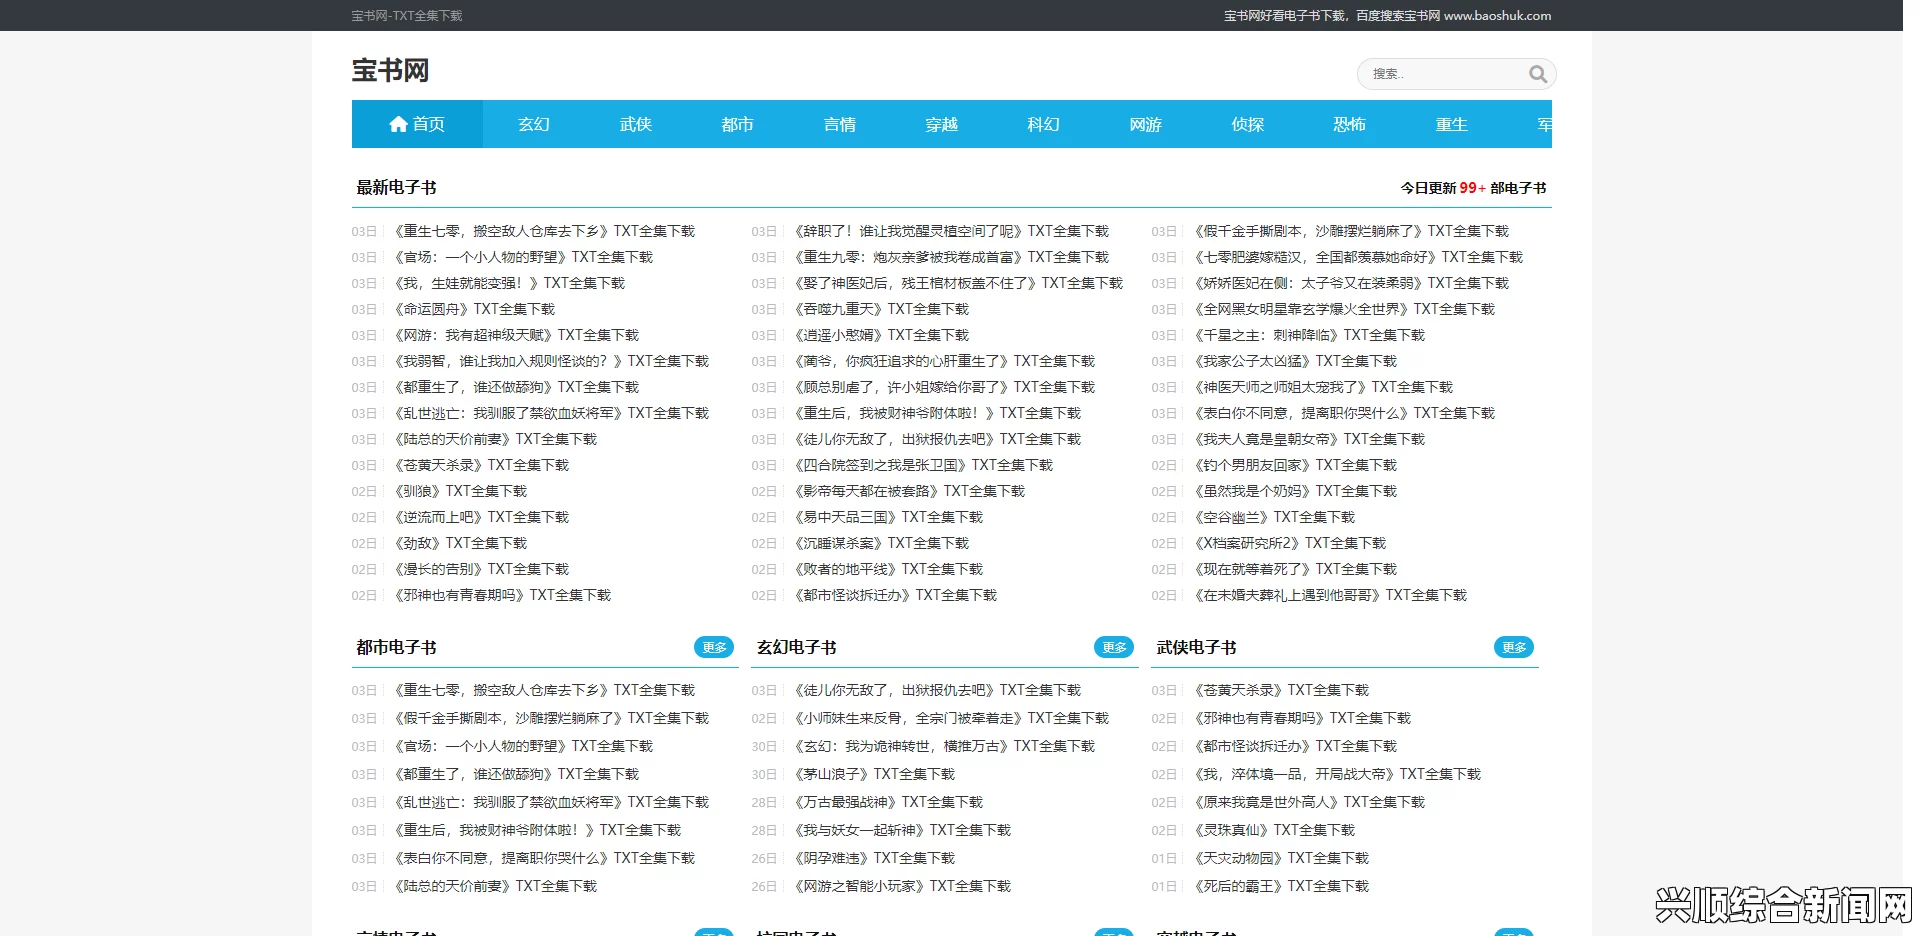Open 《原来我竟是世外高人》TXT全集下载 link
Image resolution: width=1920 pixels, height=936 pixels.
pyautogui.click(x=1308, y=802)
